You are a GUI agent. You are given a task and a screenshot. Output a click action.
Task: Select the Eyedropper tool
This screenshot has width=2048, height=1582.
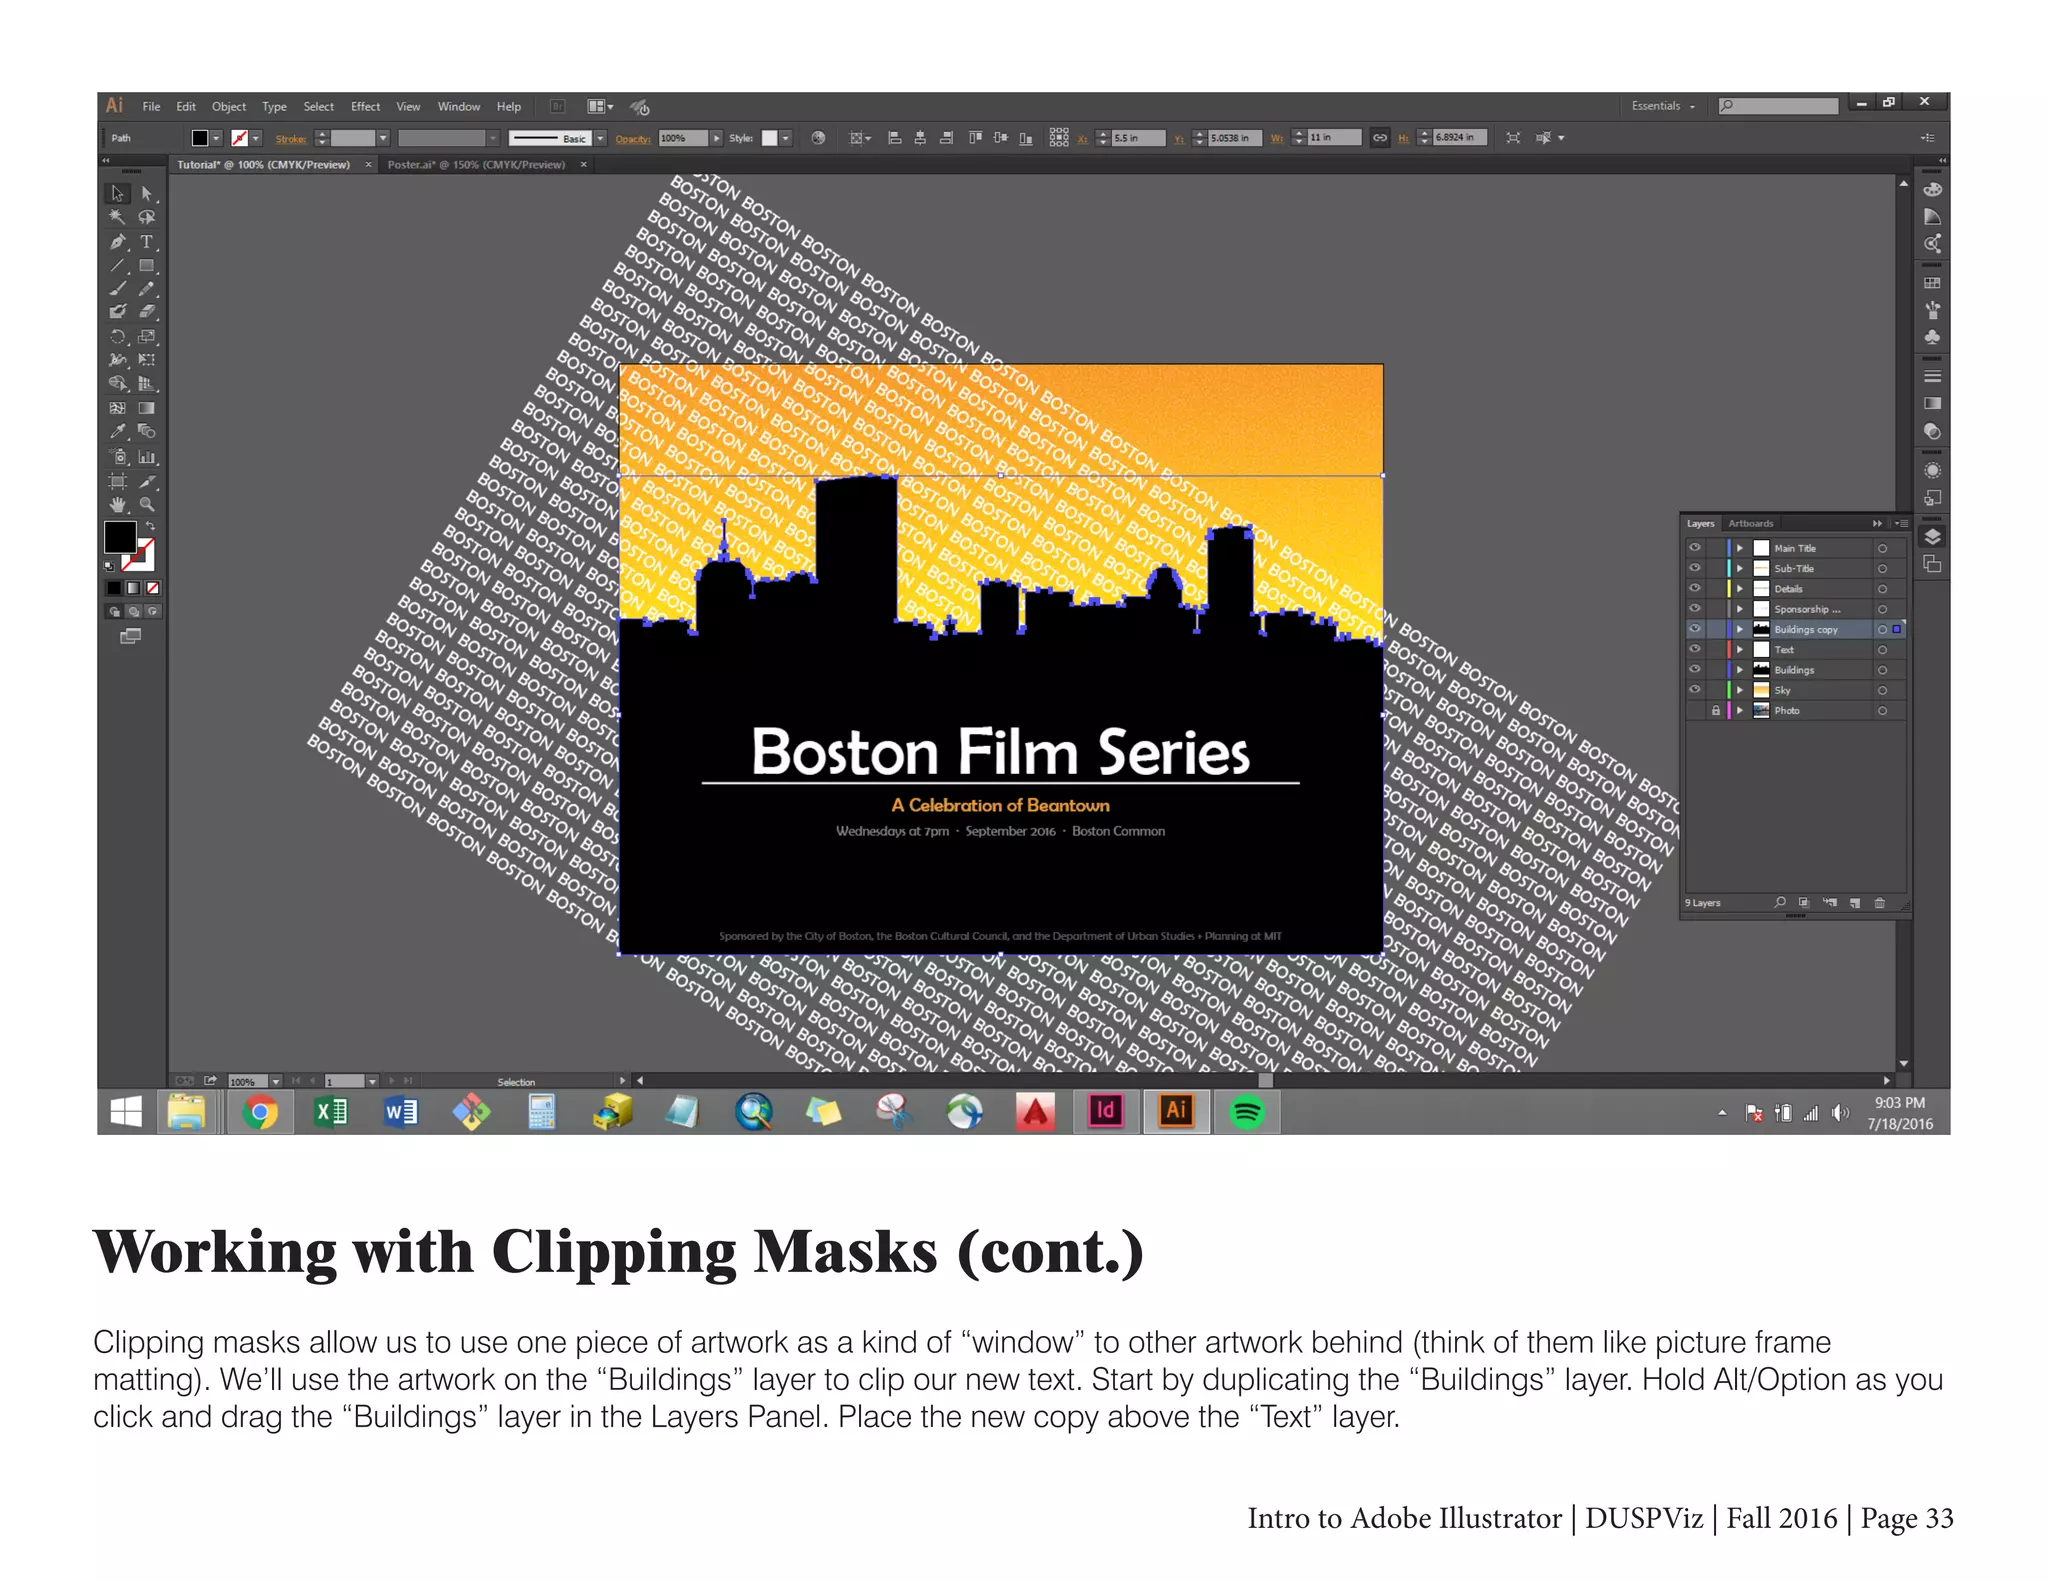[117, 432]
